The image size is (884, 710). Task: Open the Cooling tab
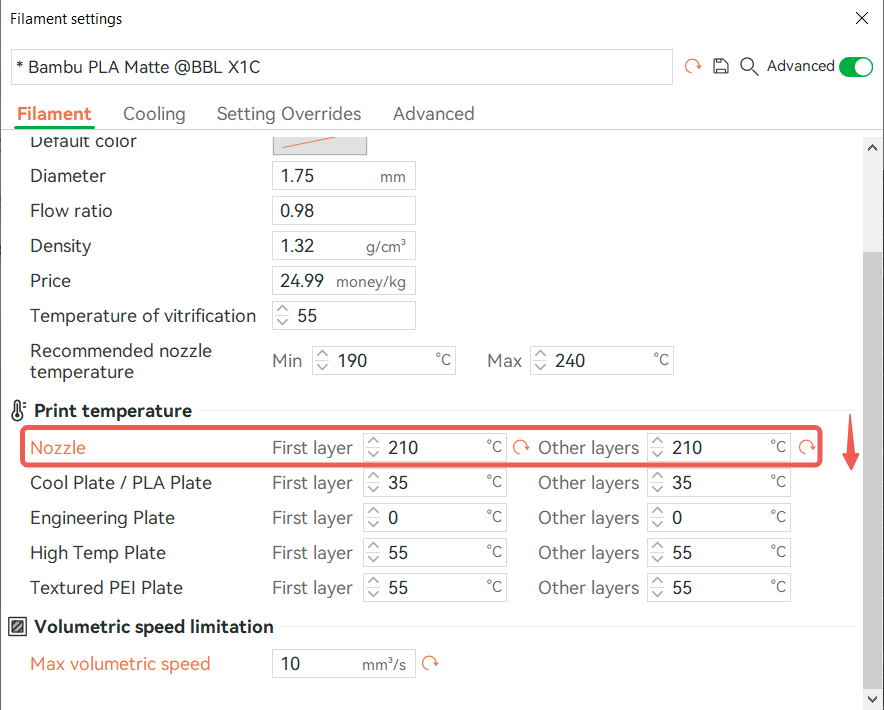(x=154, y=114)
